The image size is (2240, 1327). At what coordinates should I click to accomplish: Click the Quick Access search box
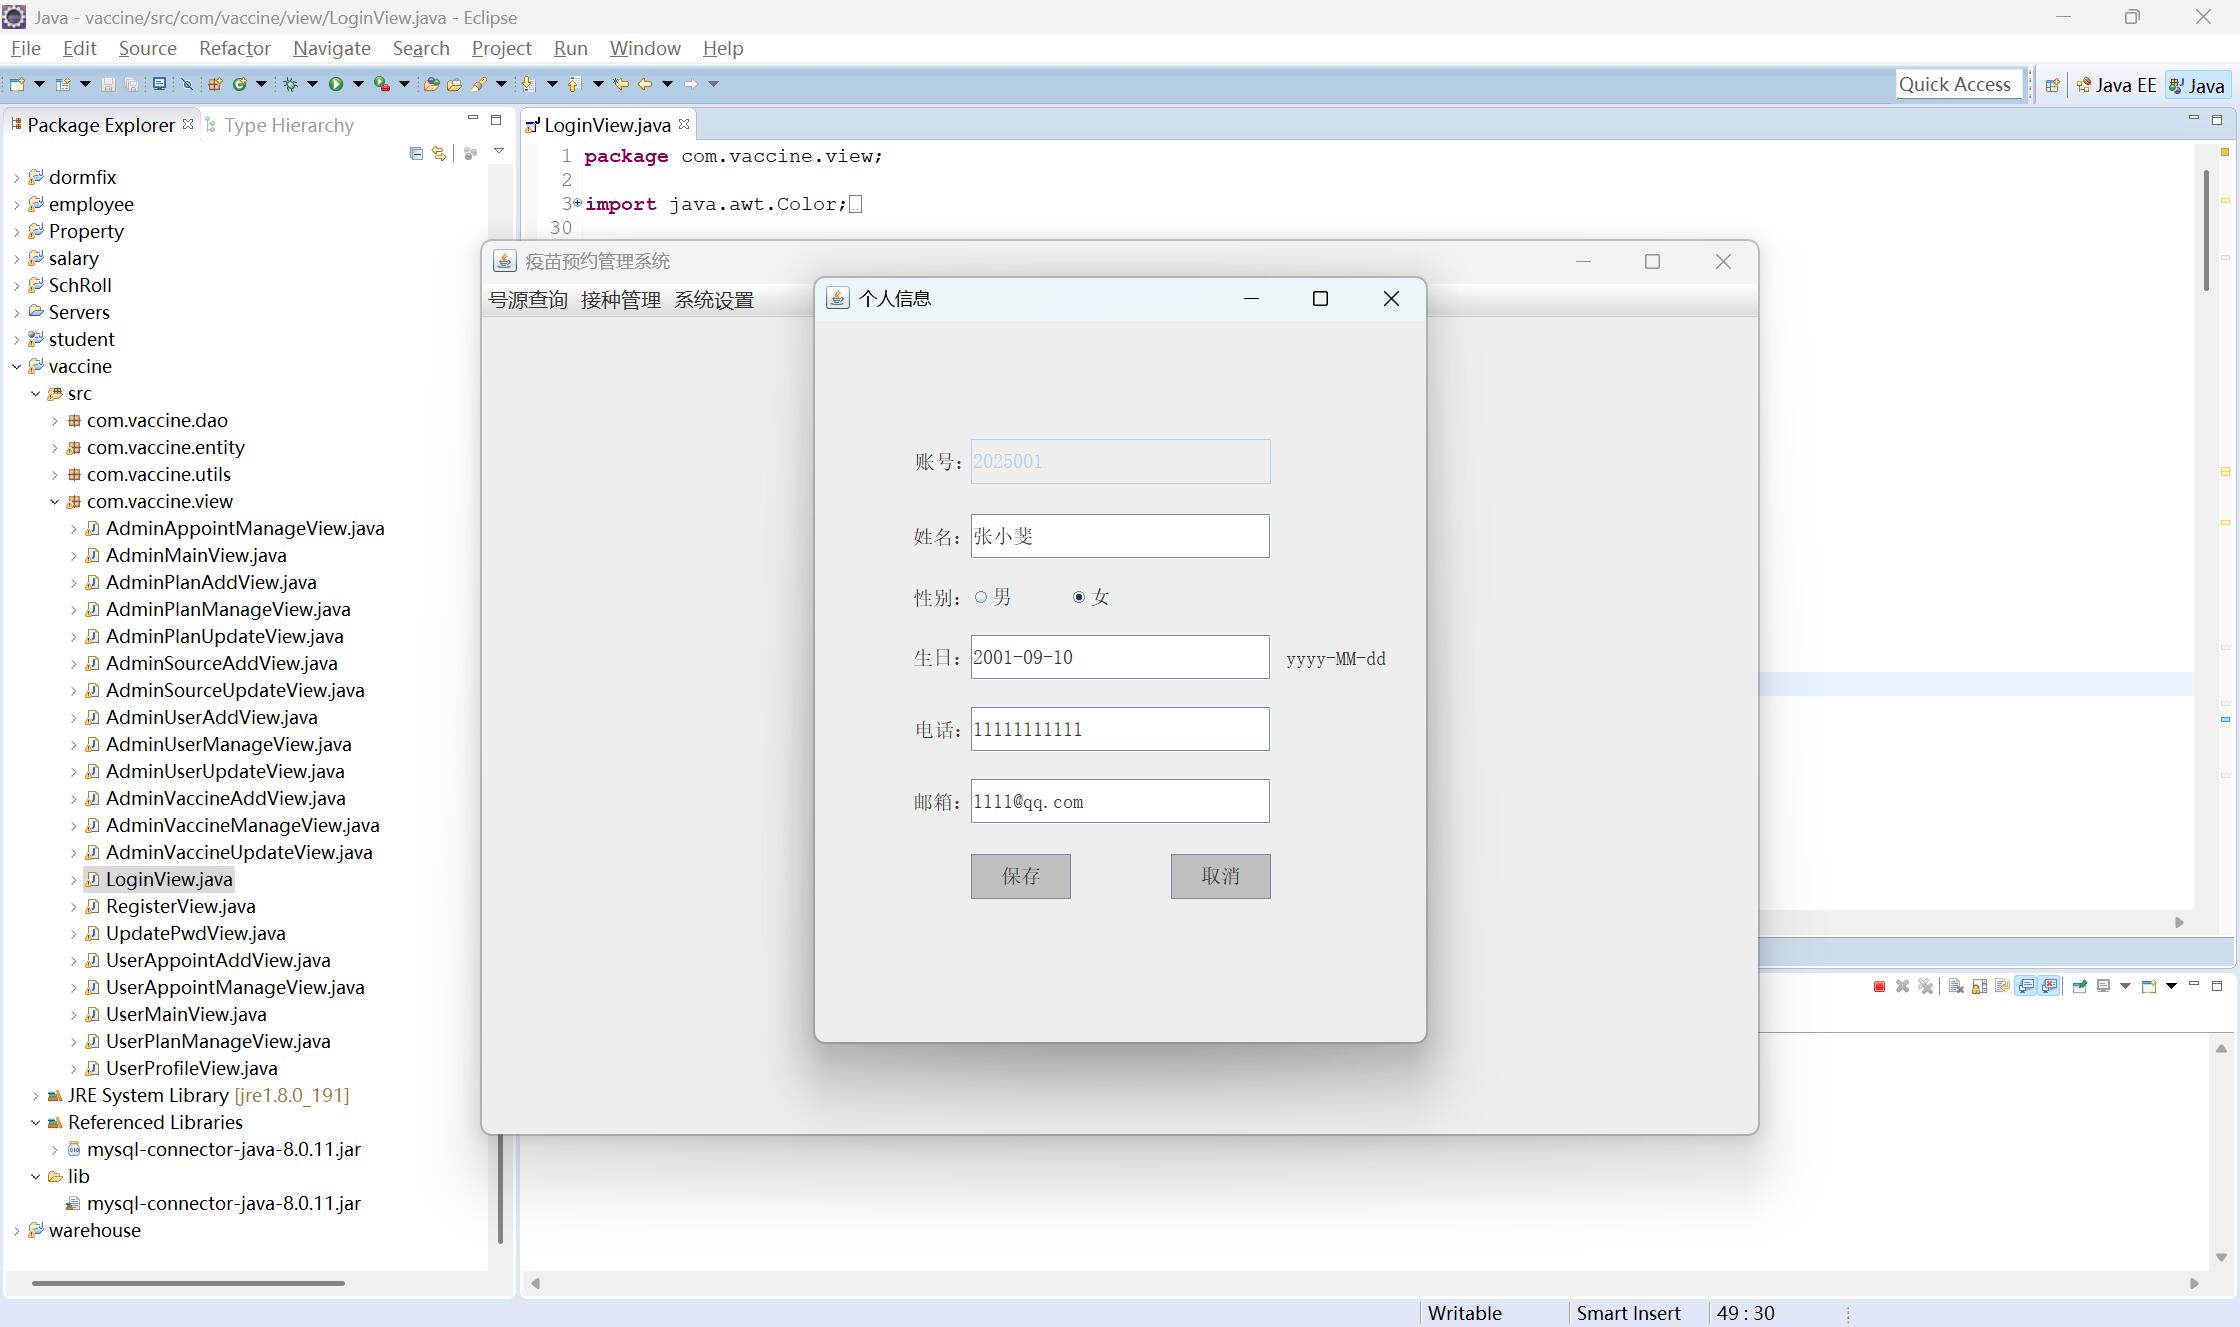coord(1958,84)
